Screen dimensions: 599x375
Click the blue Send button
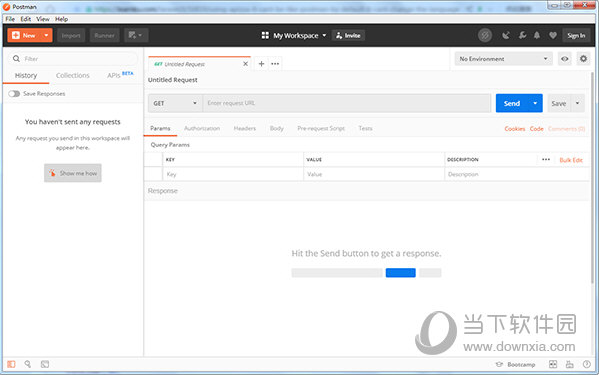pyautogui.click(x=512, y=103)
